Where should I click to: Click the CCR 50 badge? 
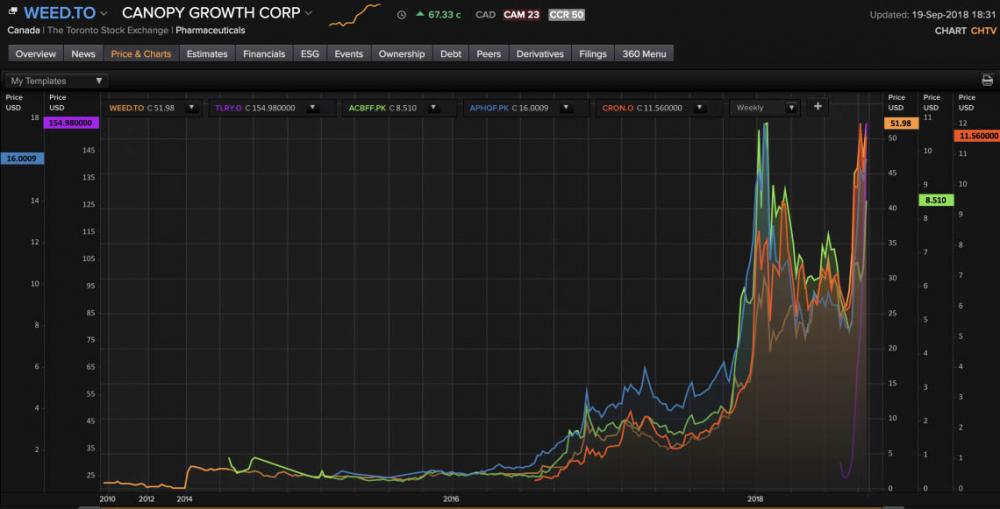click(566, 15)
